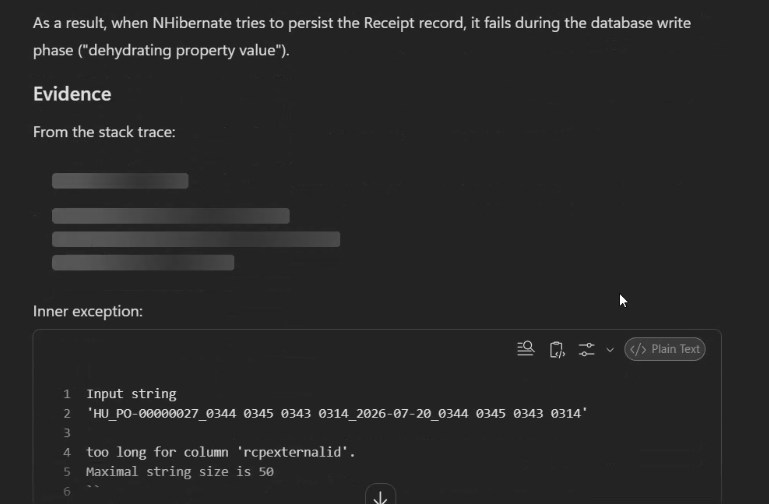Click the Evidence heading
The height and width of the screenshot is (504, 769).
72,94
